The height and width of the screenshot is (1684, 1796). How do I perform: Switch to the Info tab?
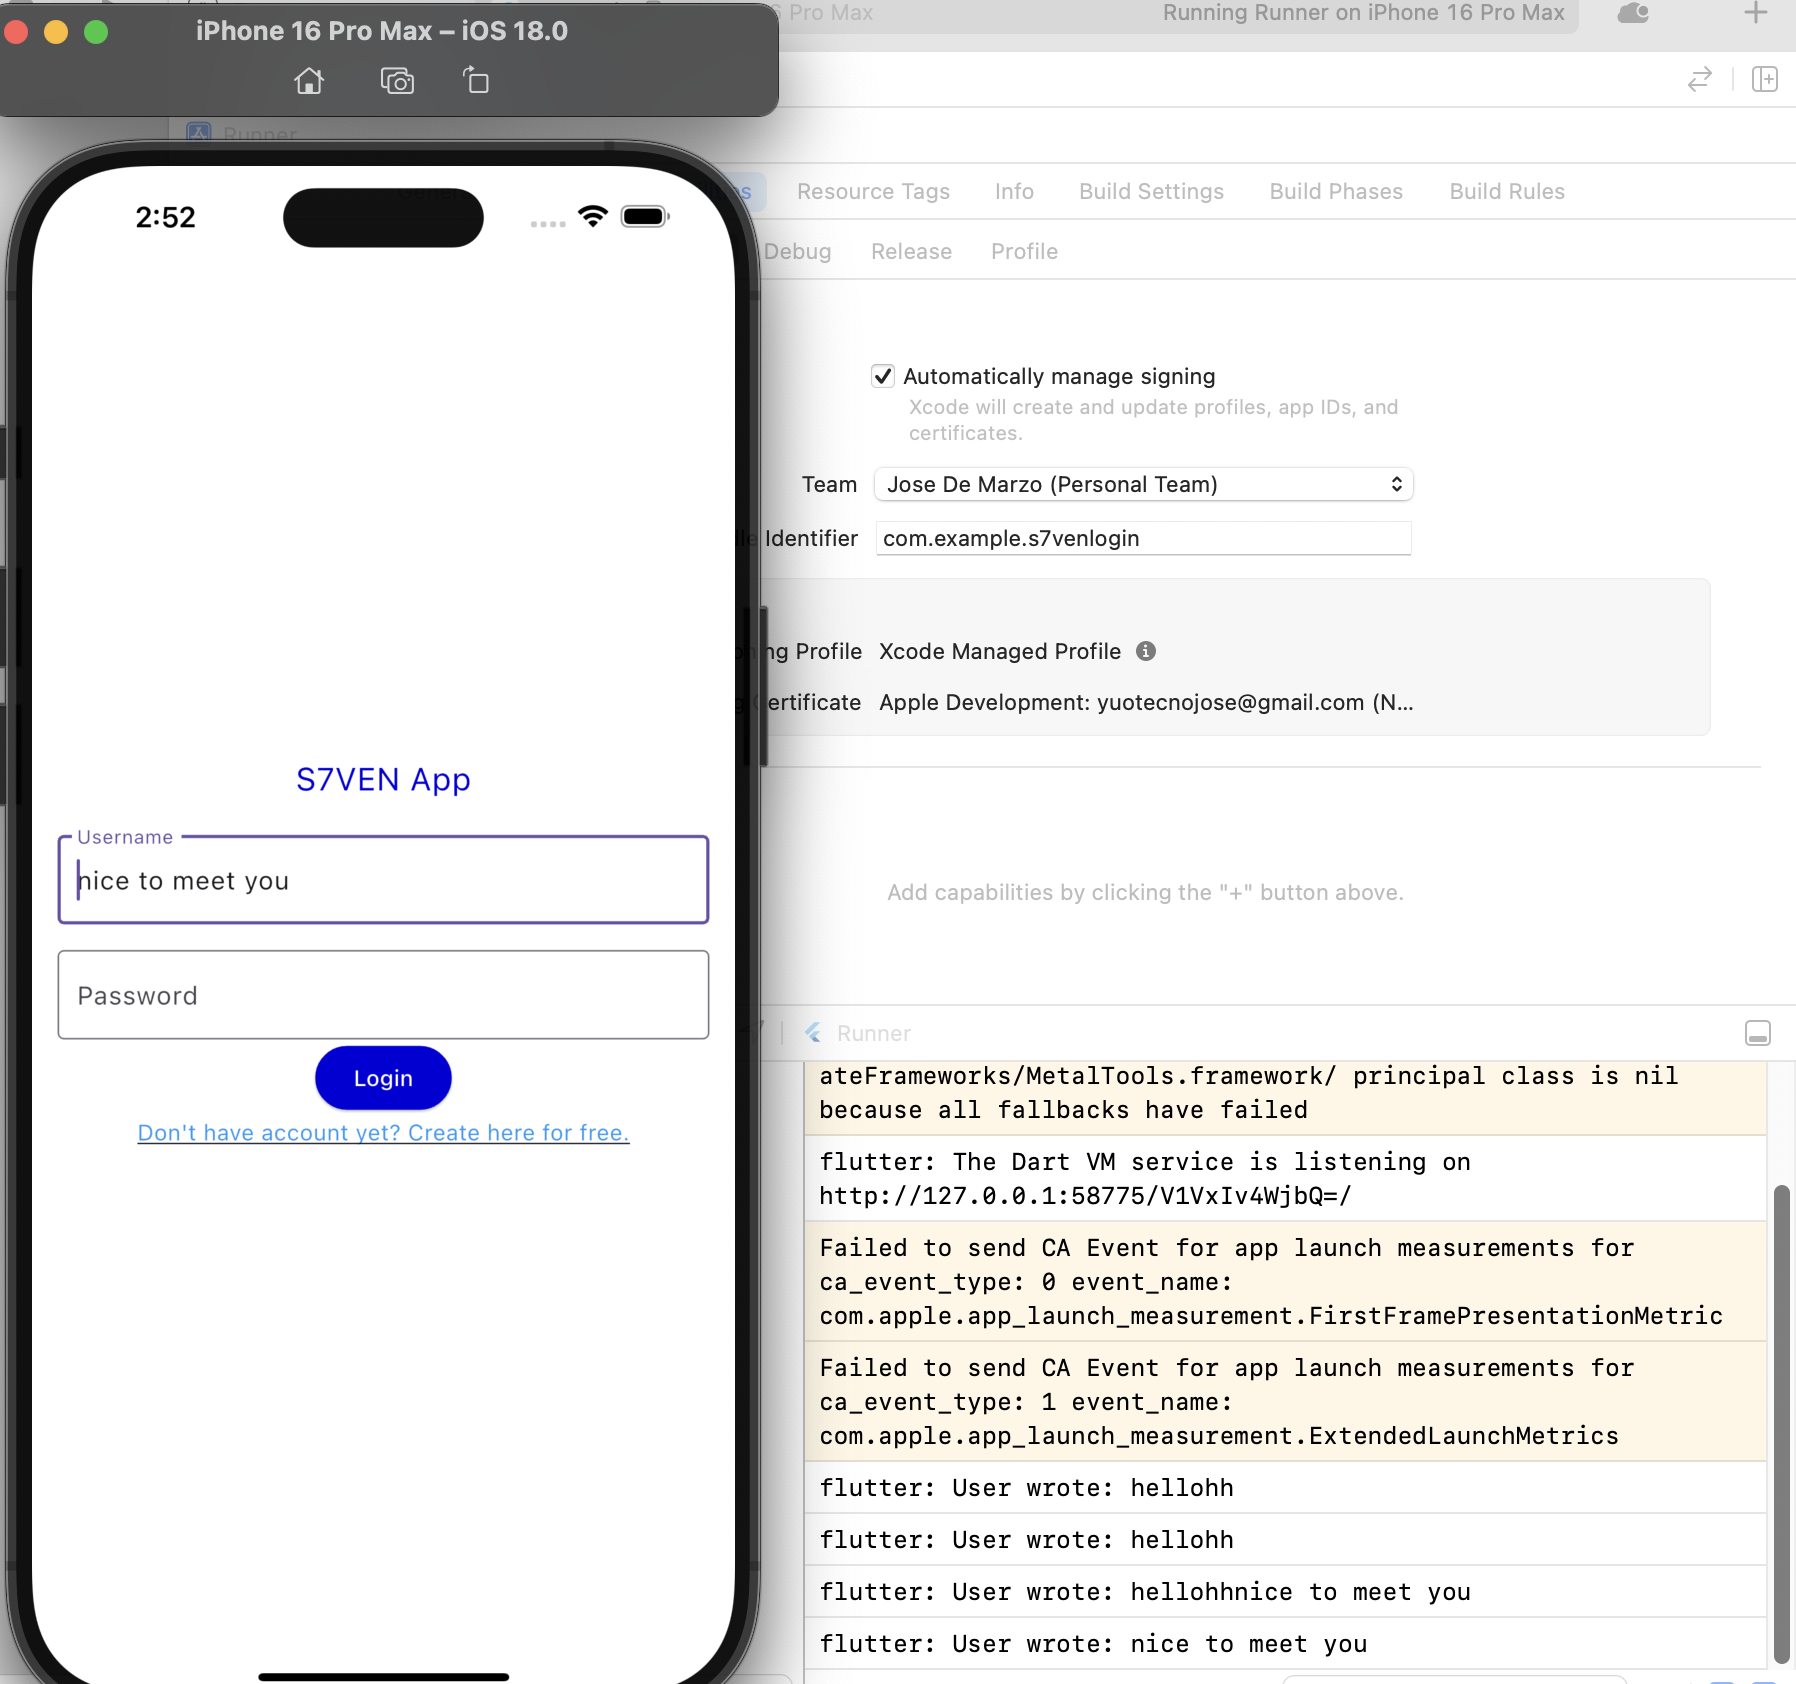[1014, 191]
